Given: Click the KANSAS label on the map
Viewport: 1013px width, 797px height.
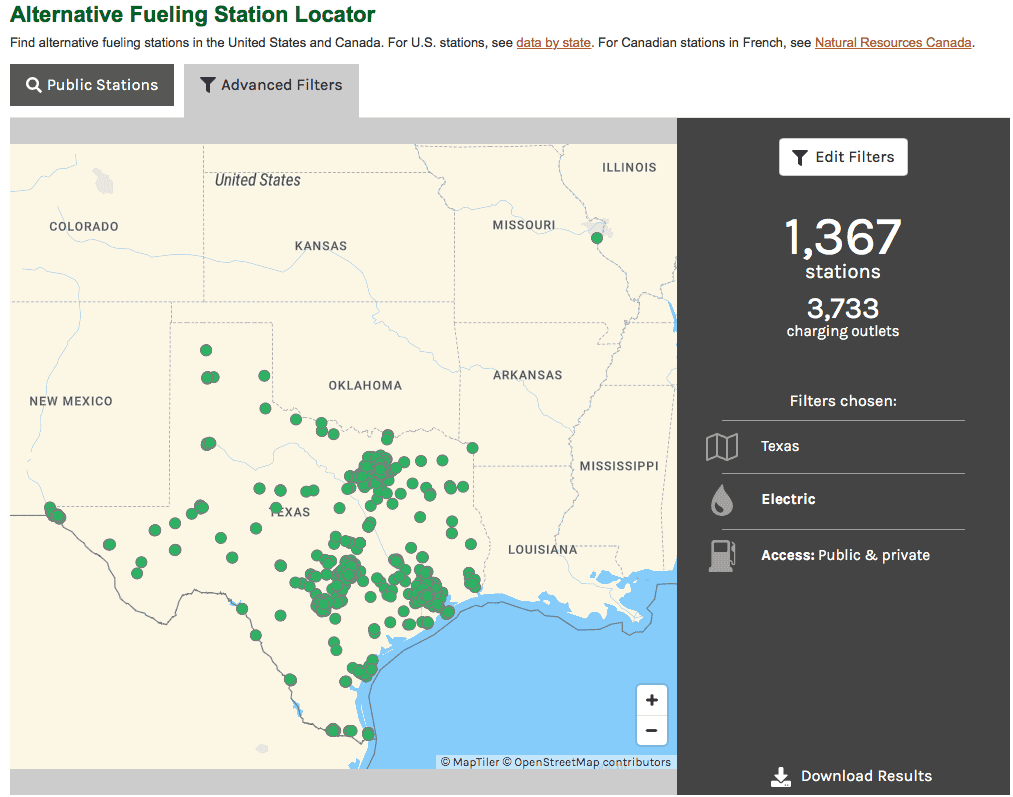Looking at the screenshot, I should coord(321,246).
